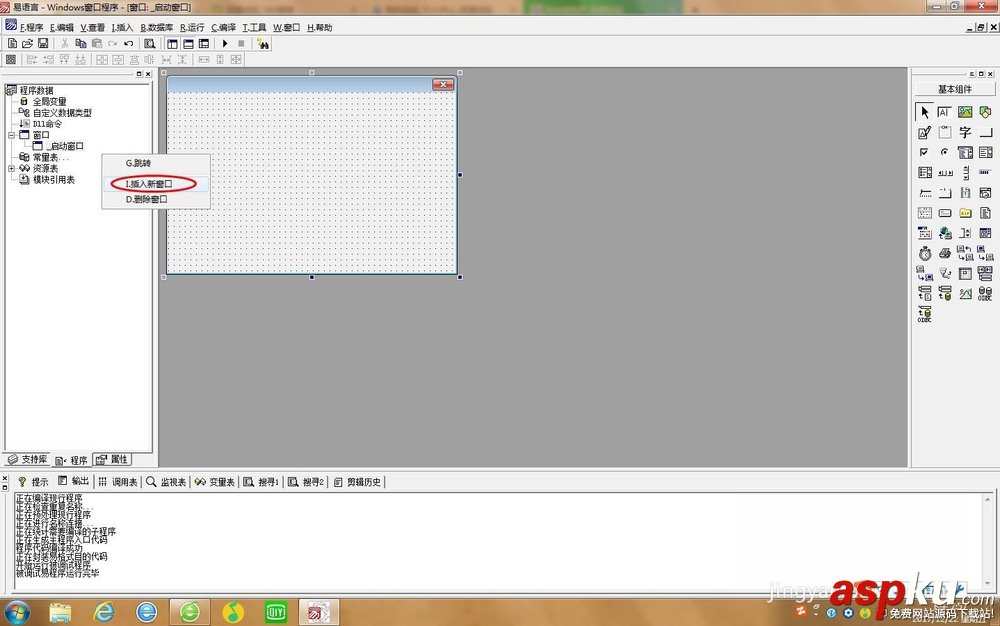This screenshot has height=626, width=1000.
Task: Collapse the 窗口 tree node
Action: tap(11, 135)
